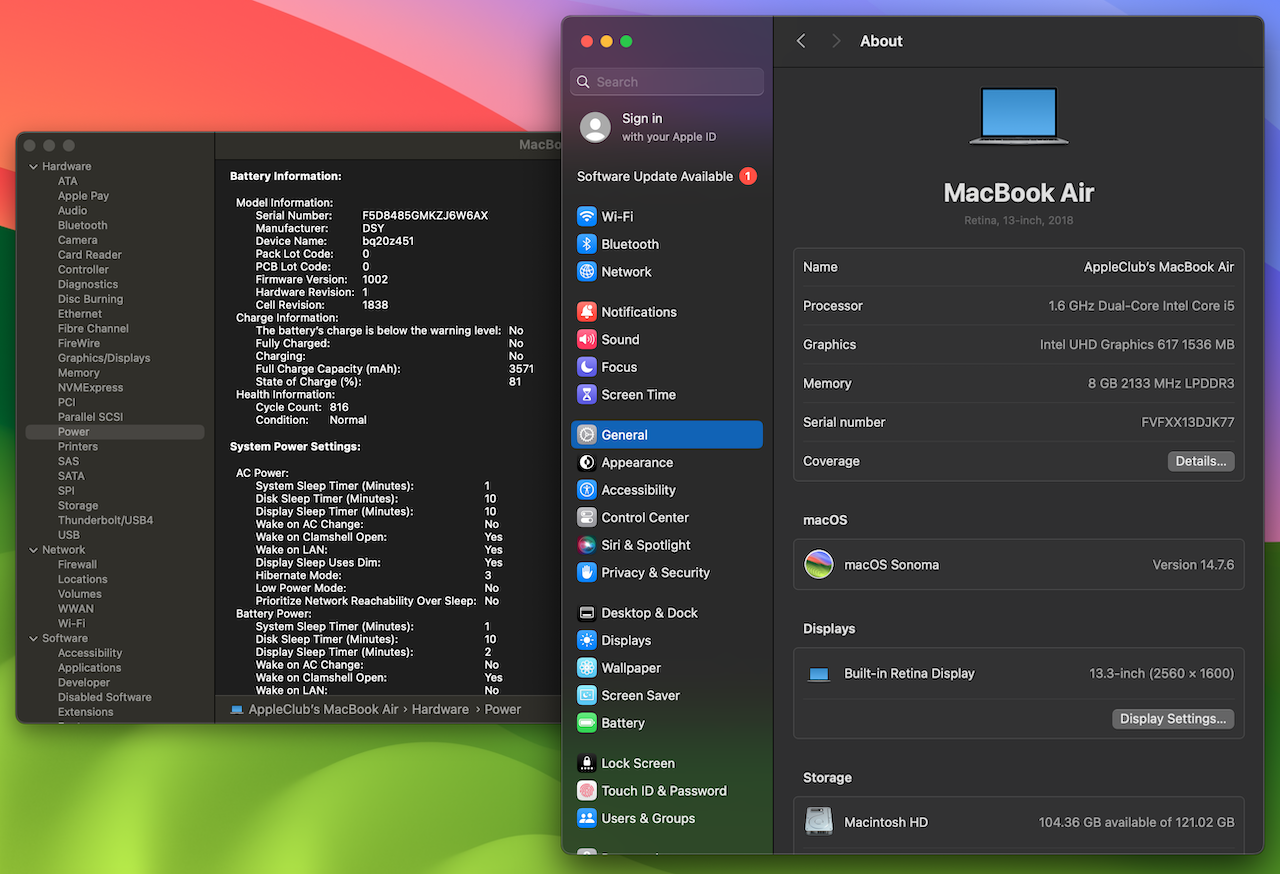The height and width of the screenshot is (874, 1280).
Task: Open Screen Time hourglass icon
Action: point(587,395)
